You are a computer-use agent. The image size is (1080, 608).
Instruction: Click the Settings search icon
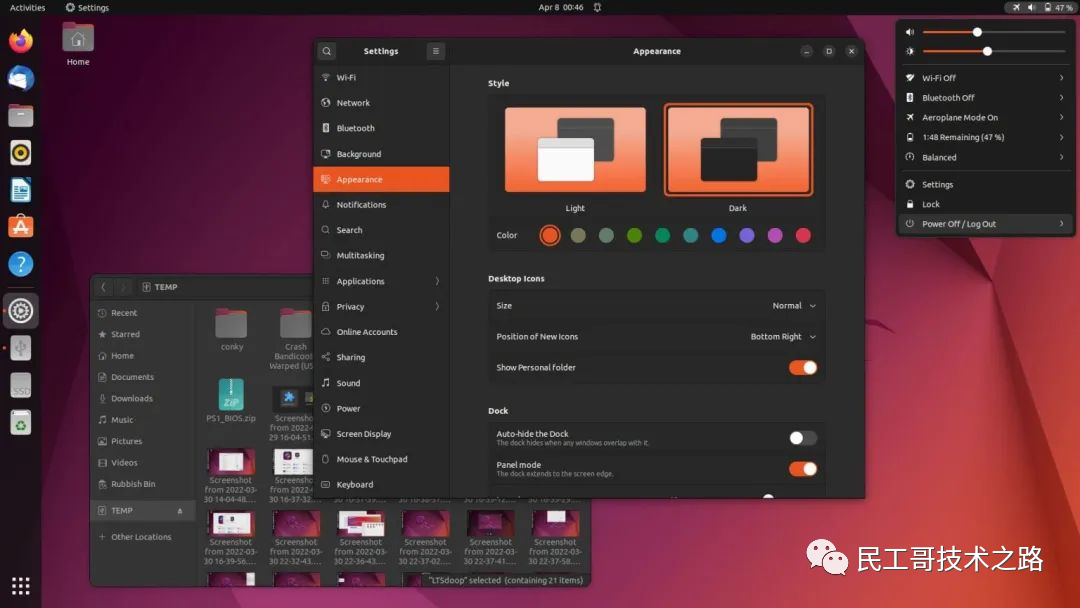pyautogui.click(x=326, y=51)
